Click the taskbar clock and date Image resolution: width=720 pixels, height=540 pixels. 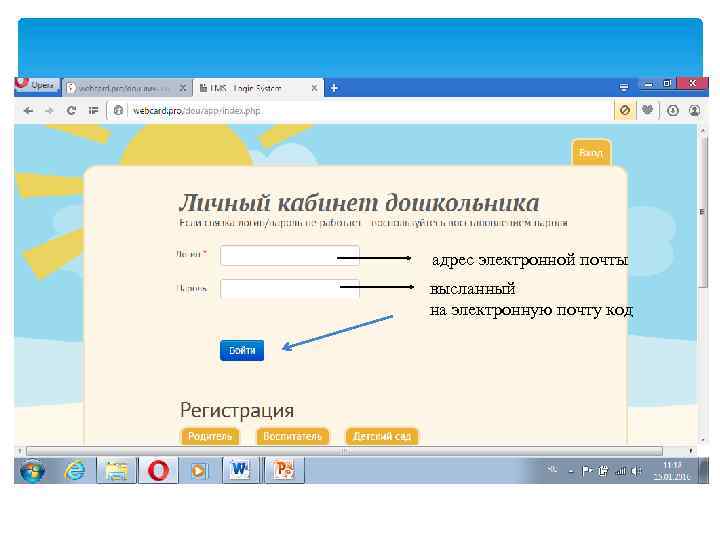pyautogui.click(x=672, y=471)
